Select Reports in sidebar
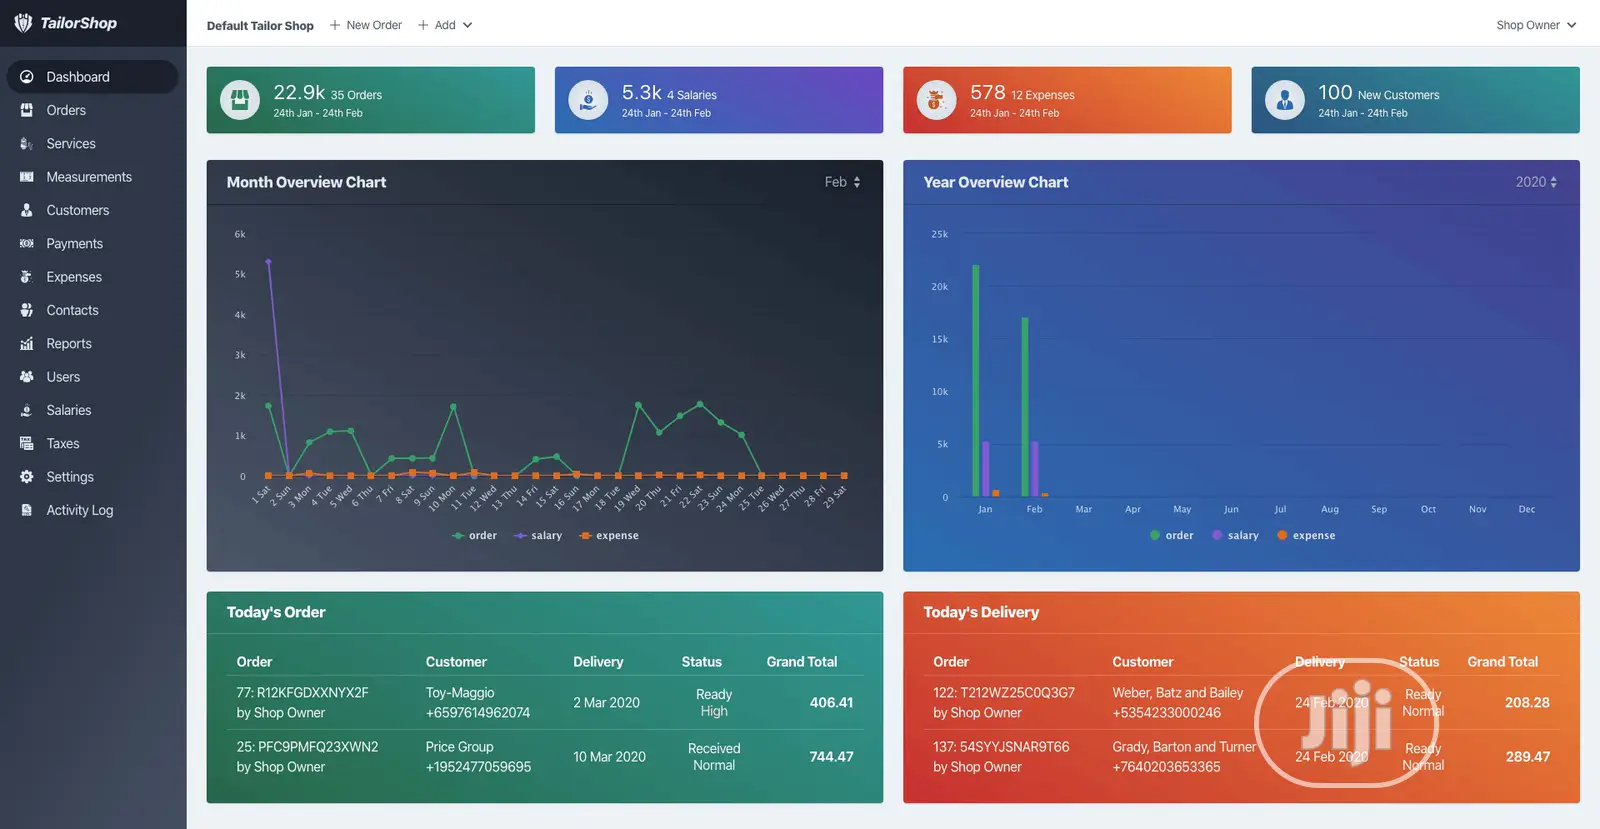 pyautogui.click(x=69, y=344)
